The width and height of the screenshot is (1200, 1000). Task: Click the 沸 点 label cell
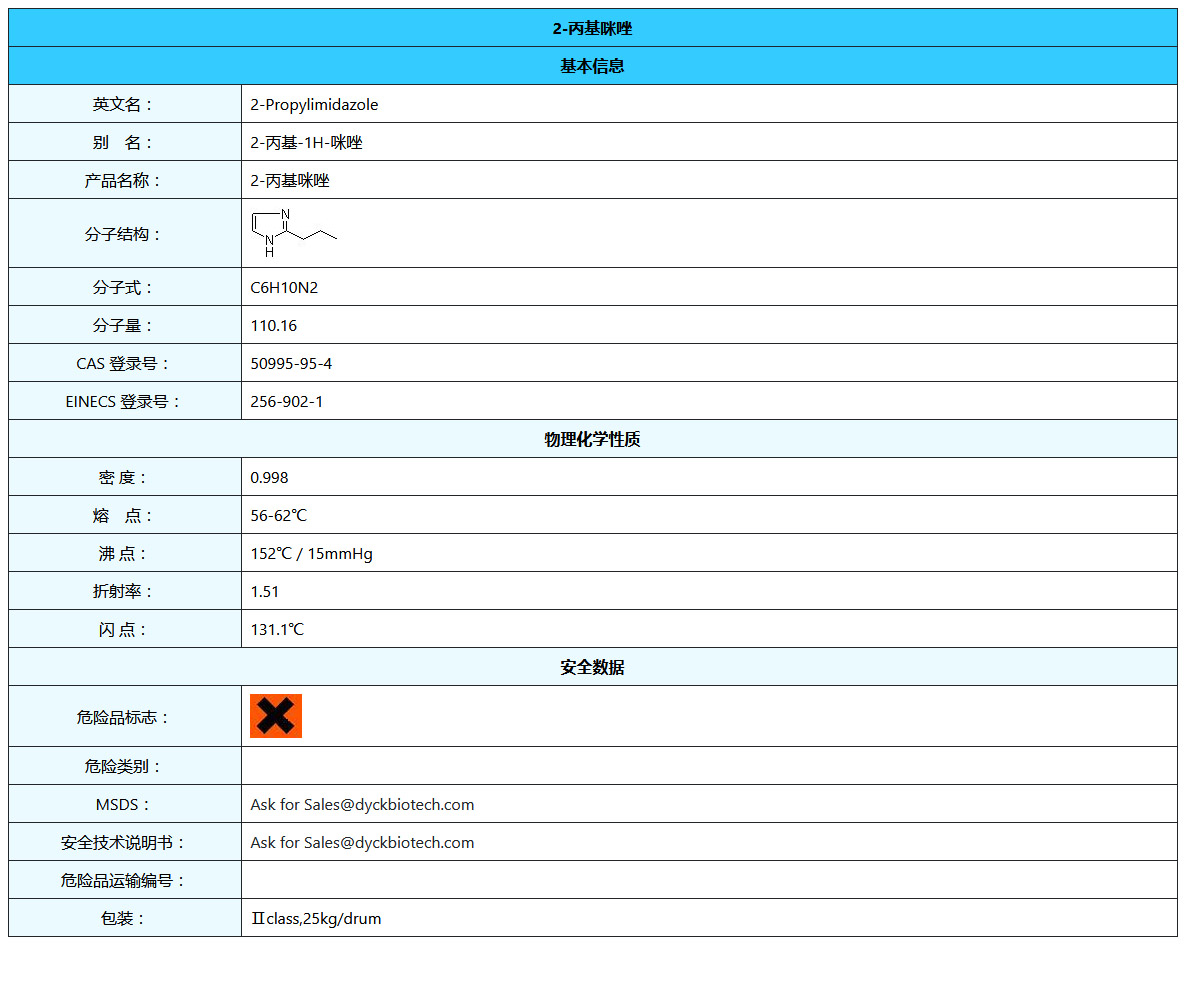point(125,553)
